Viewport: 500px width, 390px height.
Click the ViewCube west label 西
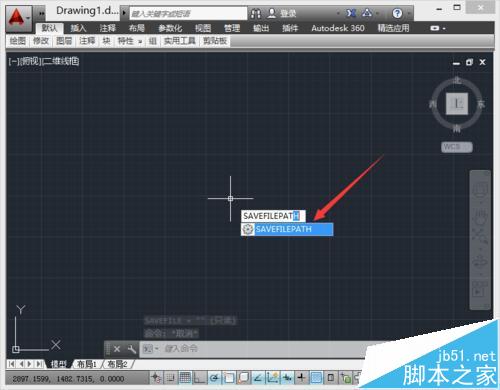click(432, 104)
